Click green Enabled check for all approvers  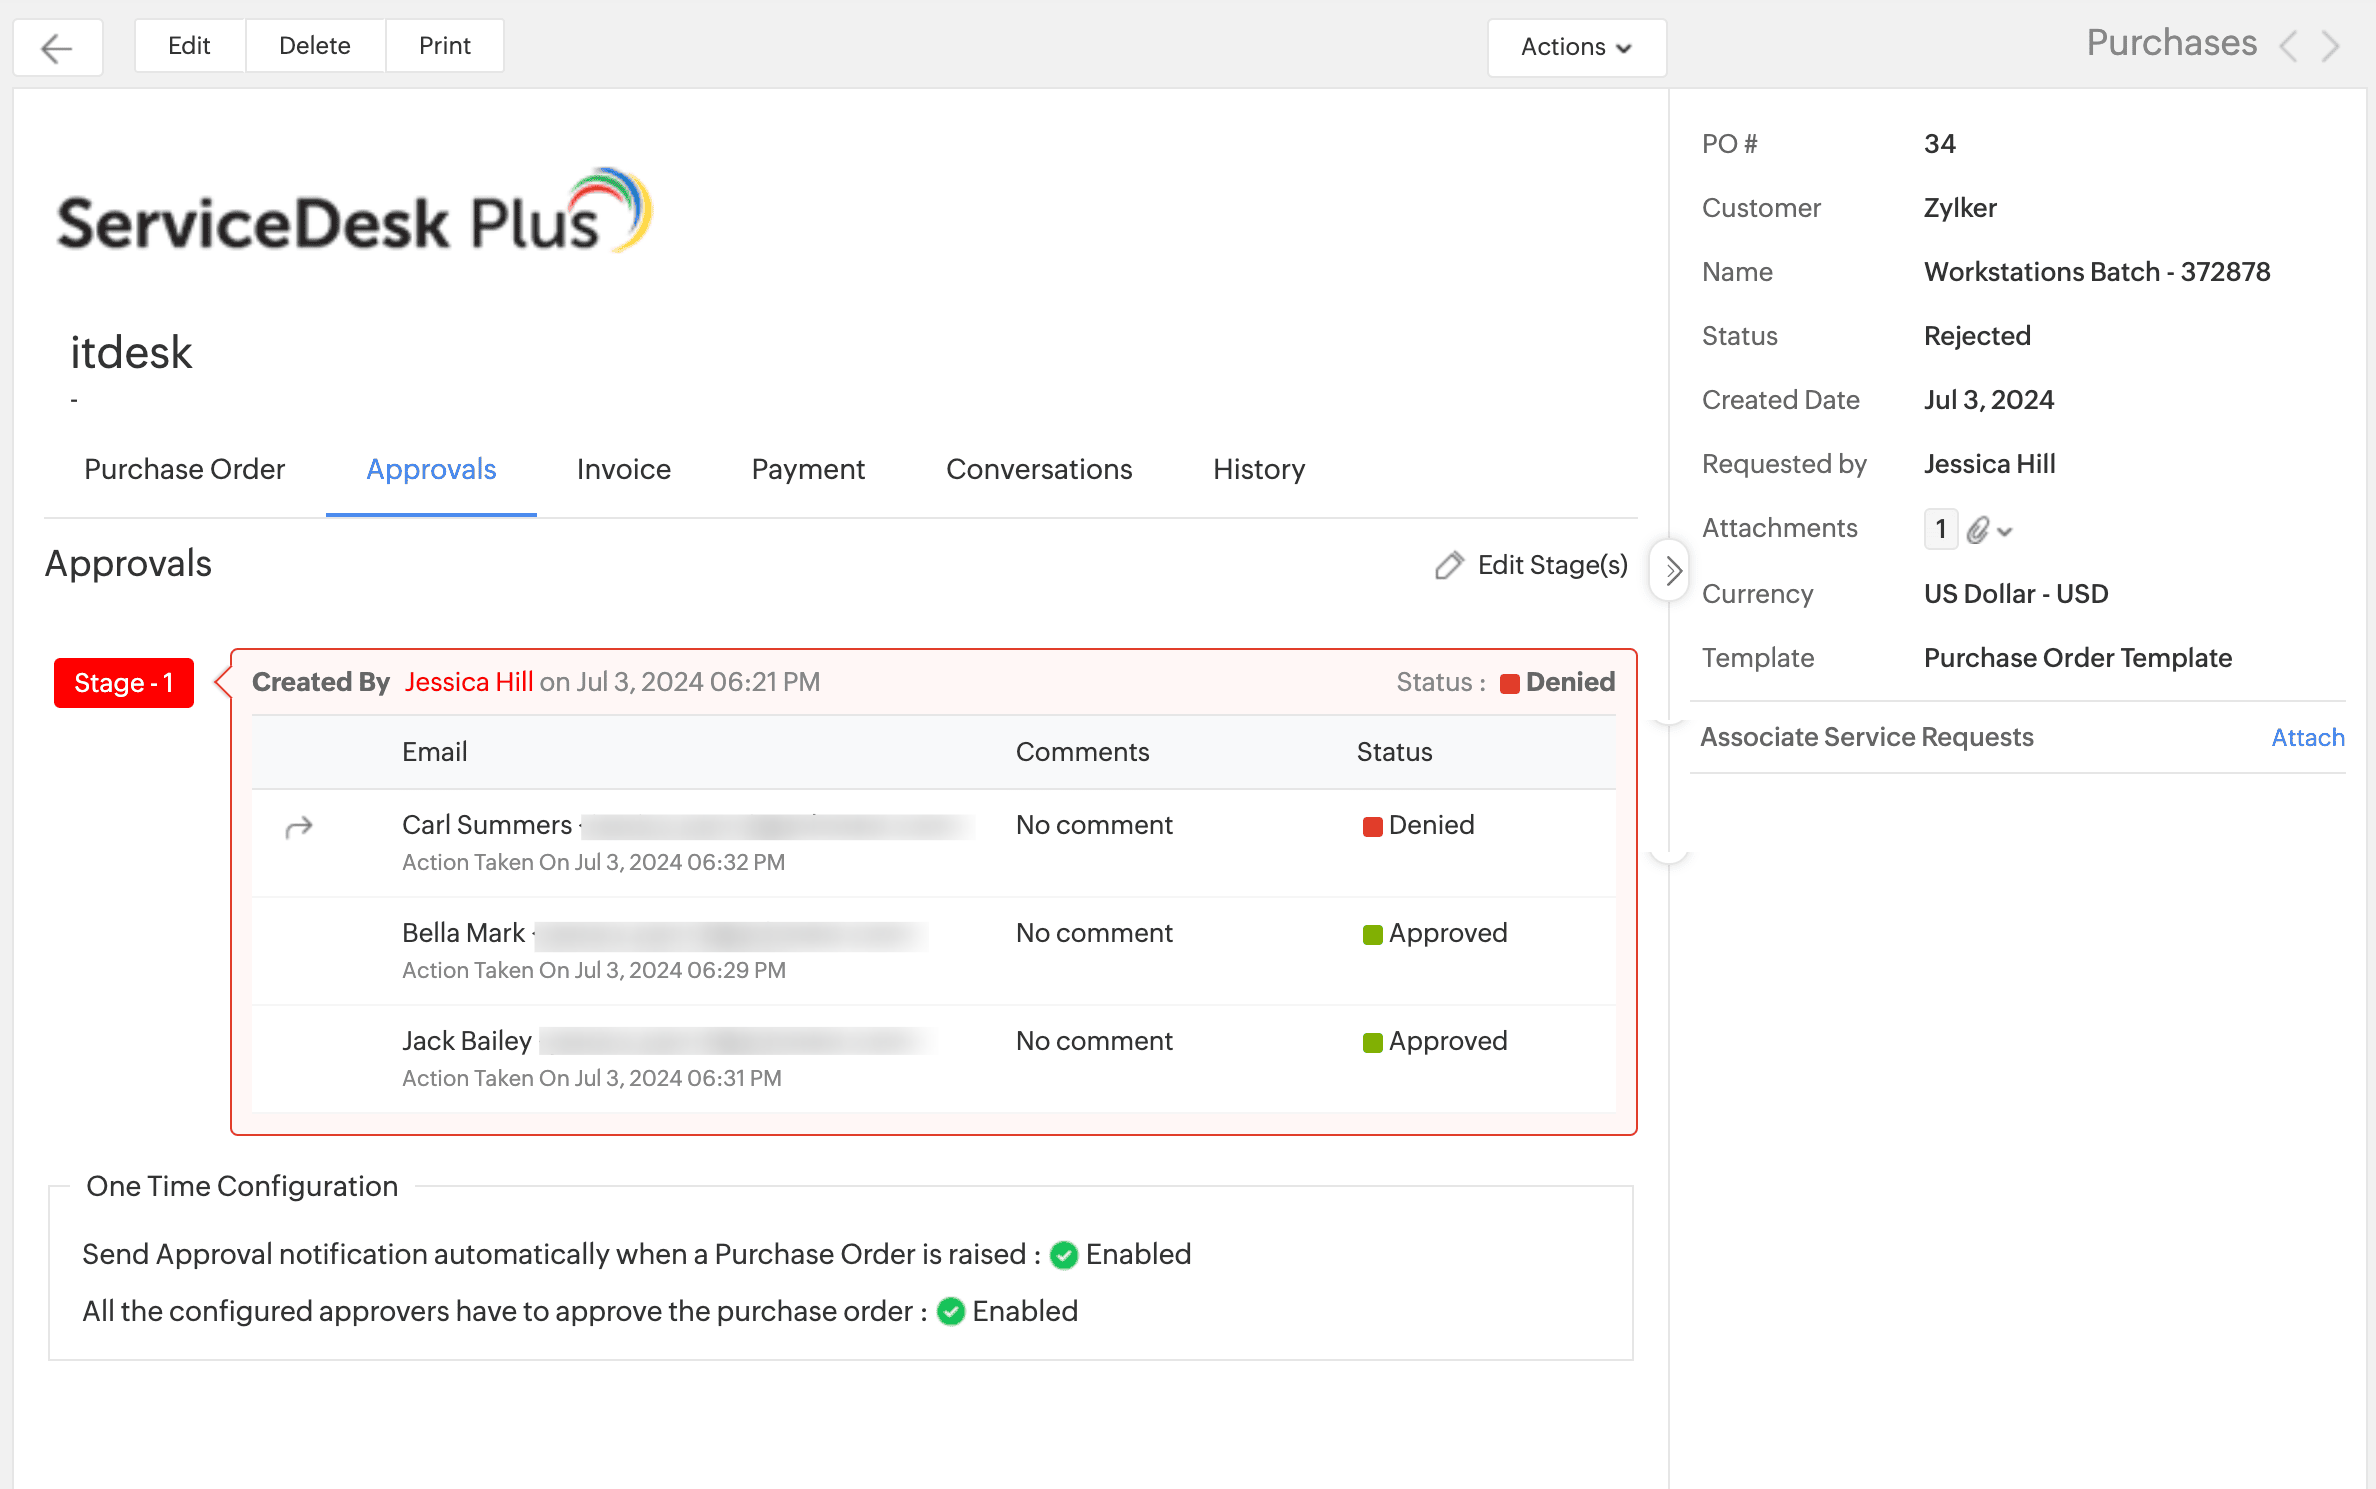(x=951, y=1312)
